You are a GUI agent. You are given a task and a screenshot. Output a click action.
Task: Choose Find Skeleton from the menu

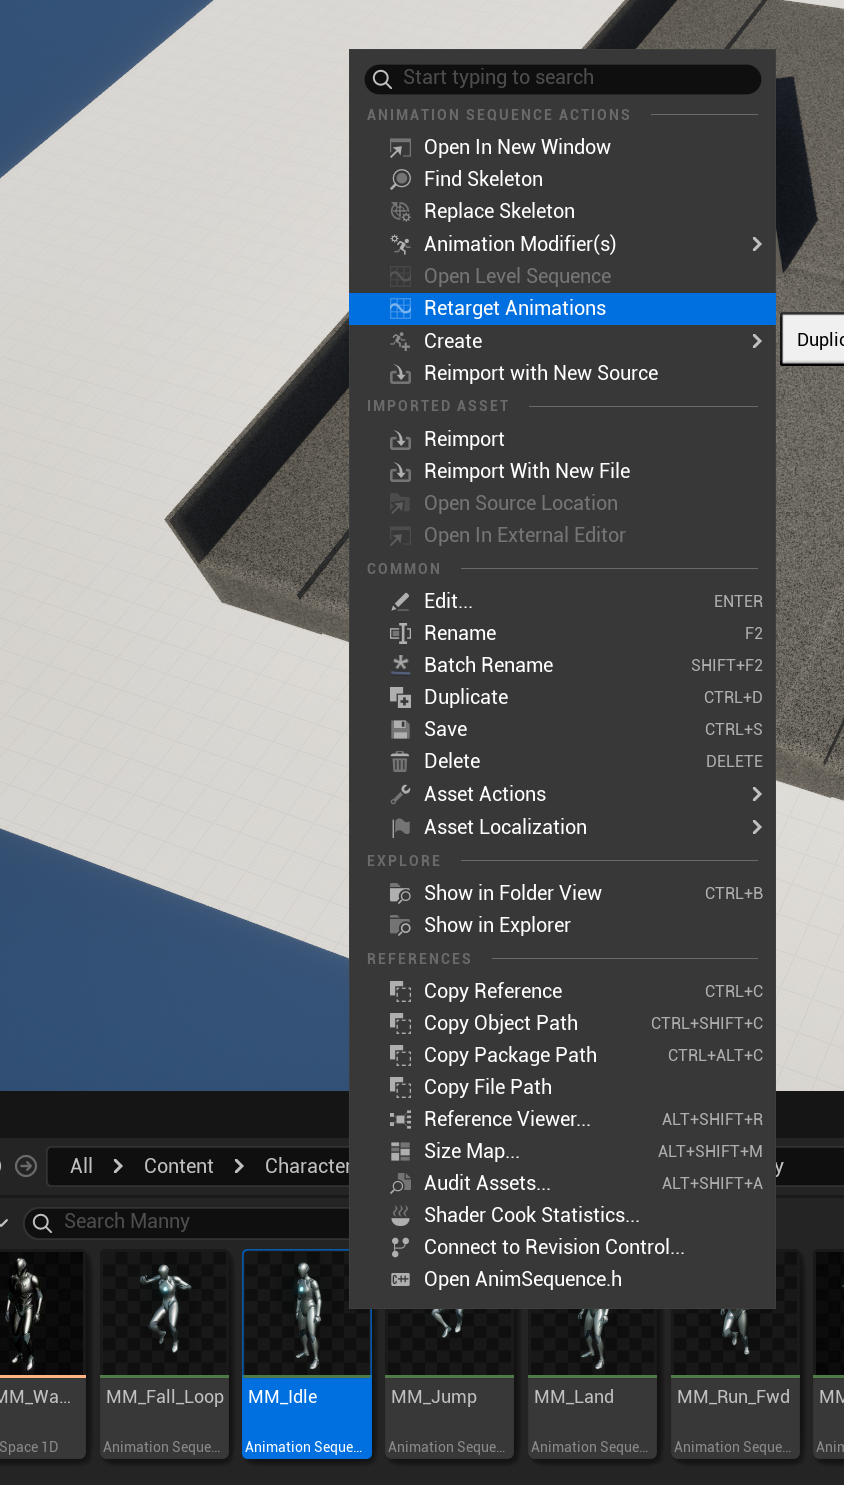click(562, 179)
